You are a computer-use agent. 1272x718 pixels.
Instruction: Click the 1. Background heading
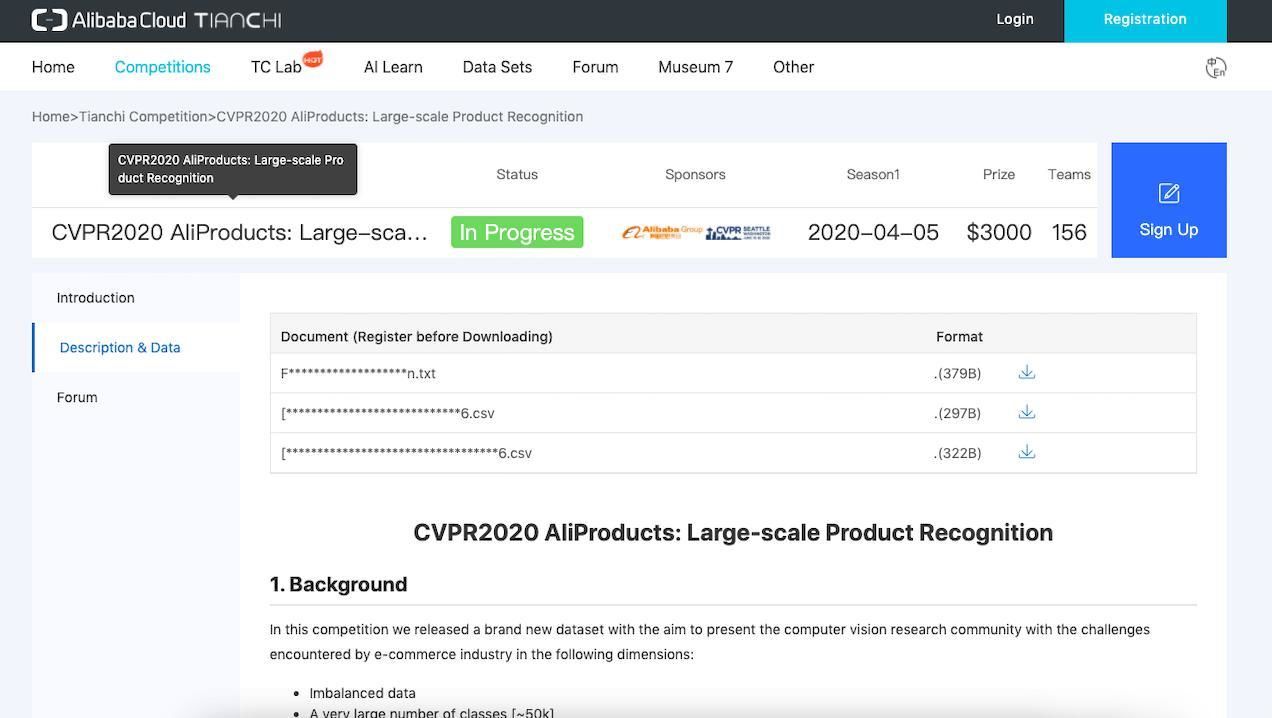click(x=338, y=584)
